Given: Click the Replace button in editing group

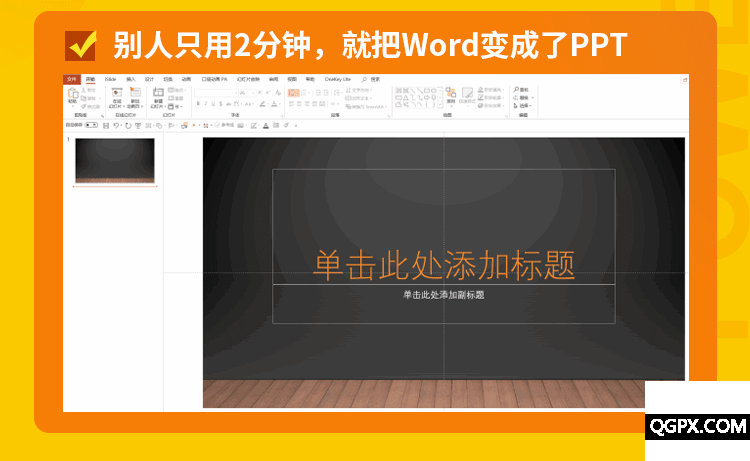Looking at the screenshot, I should coord(524,98).
